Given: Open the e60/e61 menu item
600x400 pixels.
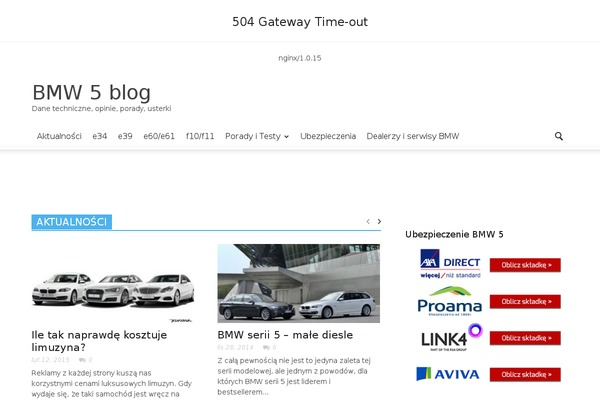Looking at the screenshot, I should click(159, 136).
